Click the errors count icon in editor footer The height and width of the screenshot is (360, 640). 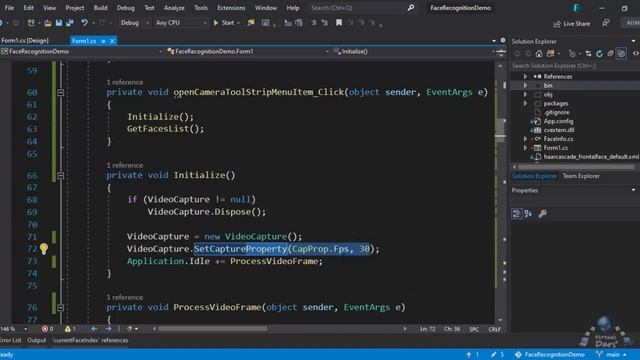(47, 329)
